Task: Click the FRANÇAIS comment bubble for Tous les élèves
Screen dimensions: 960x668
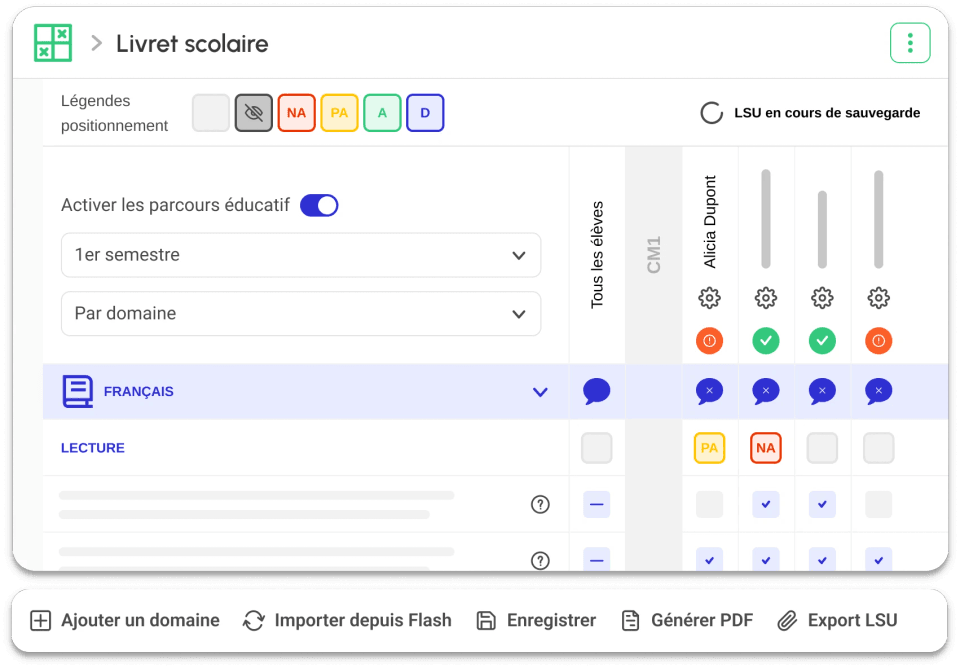Action: pyautogui.click(x=596, y=391)
